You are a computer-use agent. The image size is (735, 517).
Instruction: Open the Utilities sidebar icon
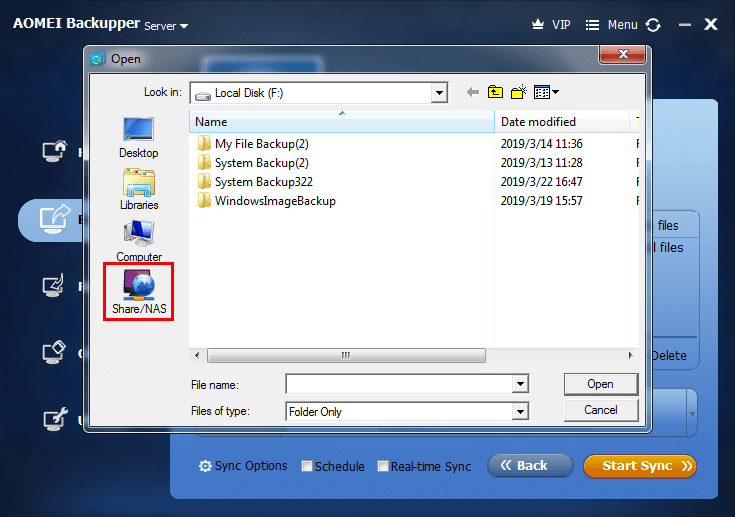pyautogui.click(x=55, y=419)
